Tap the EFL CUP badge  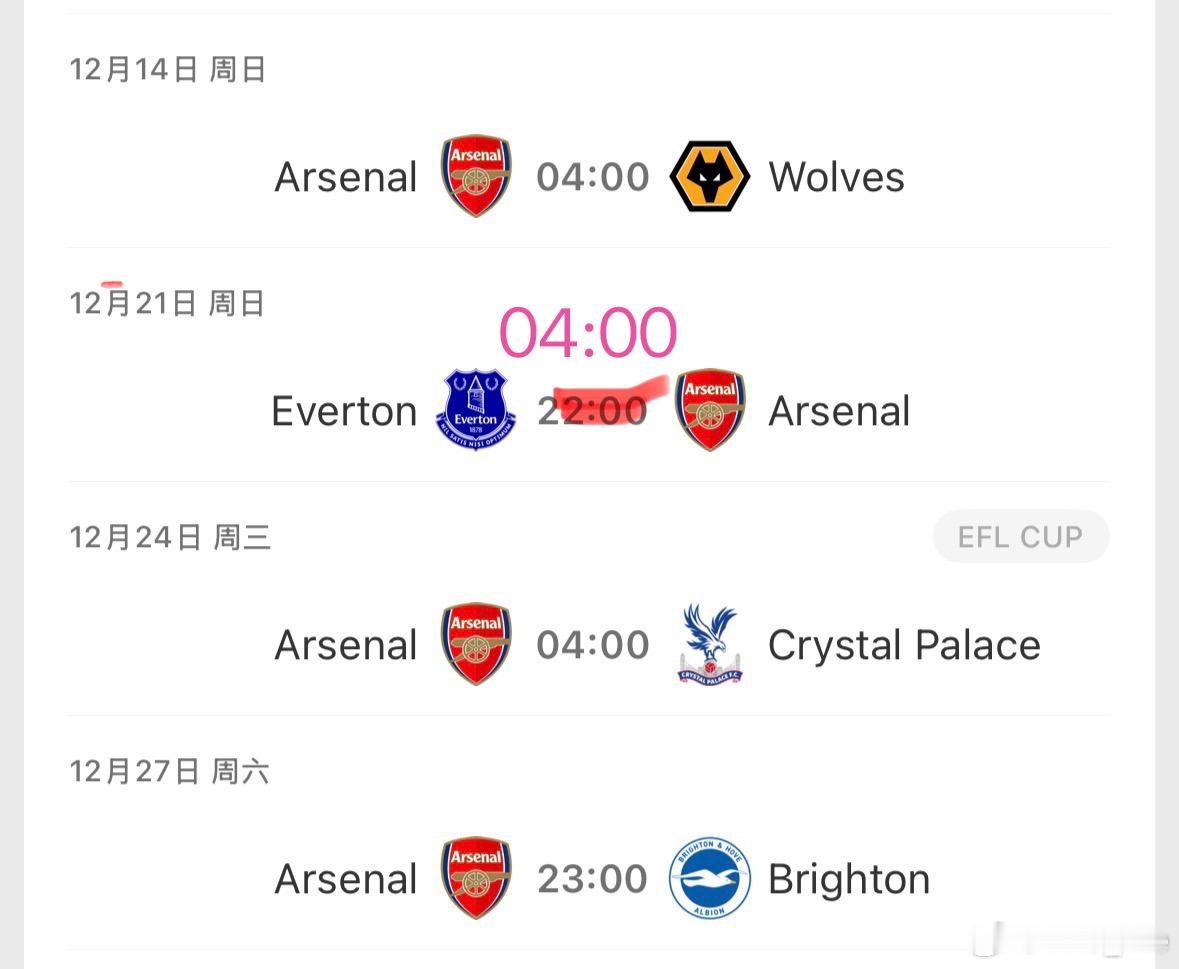(1020, 537)
